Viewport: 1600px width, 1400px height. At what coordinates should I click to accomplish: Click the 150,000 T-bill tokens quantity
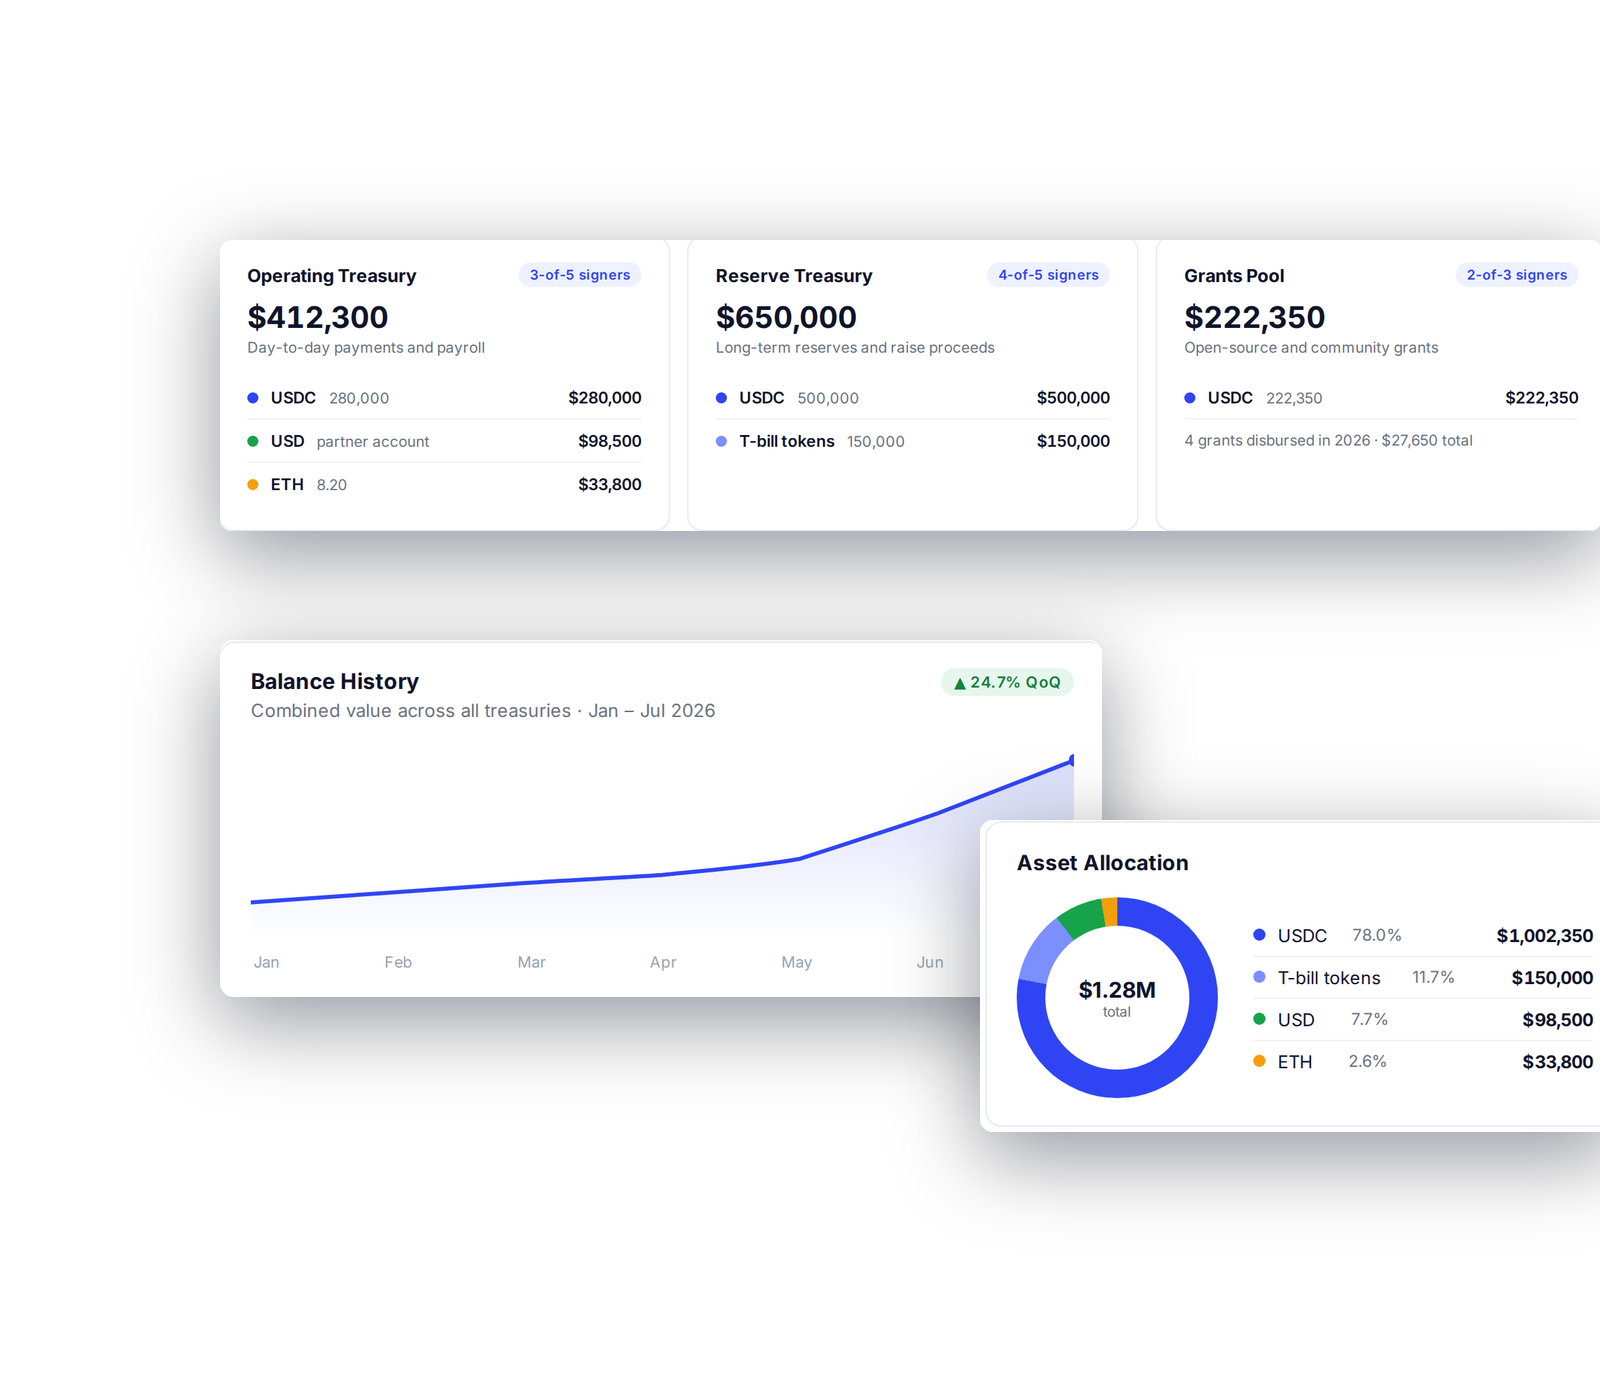876,442
